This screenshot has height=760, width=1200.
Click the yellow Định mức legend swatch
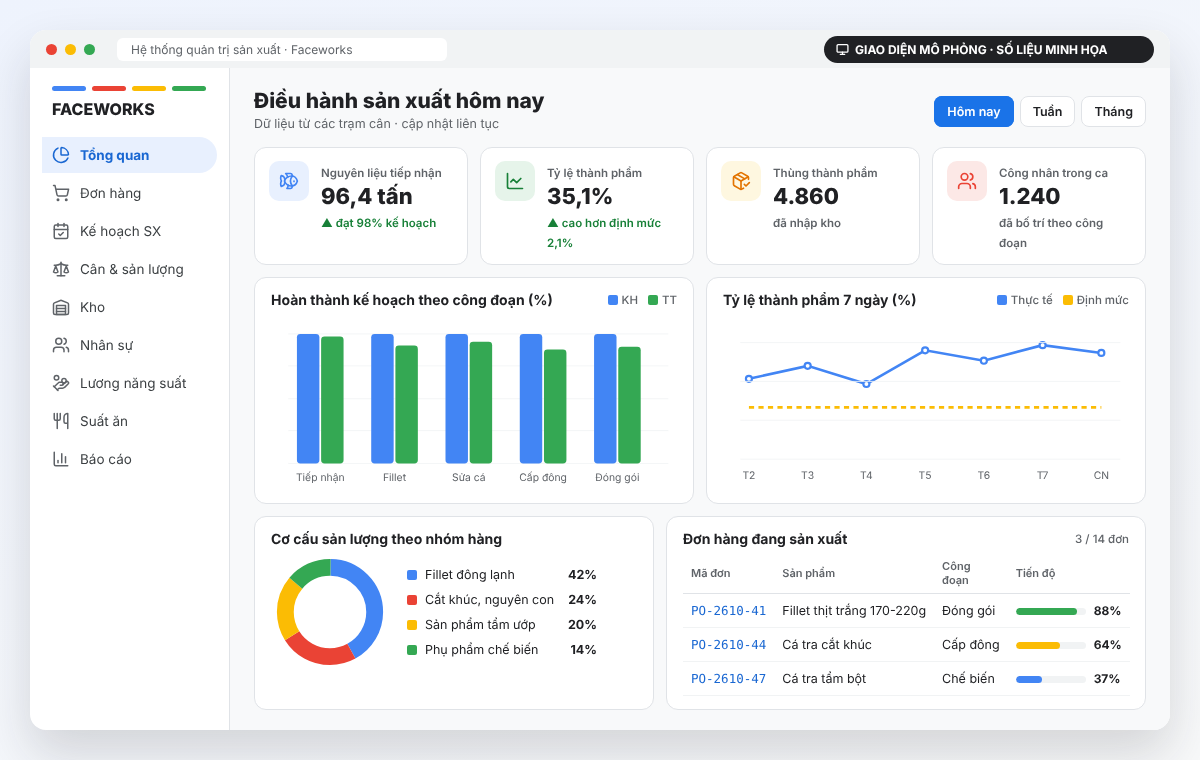tap(1068, 300)
